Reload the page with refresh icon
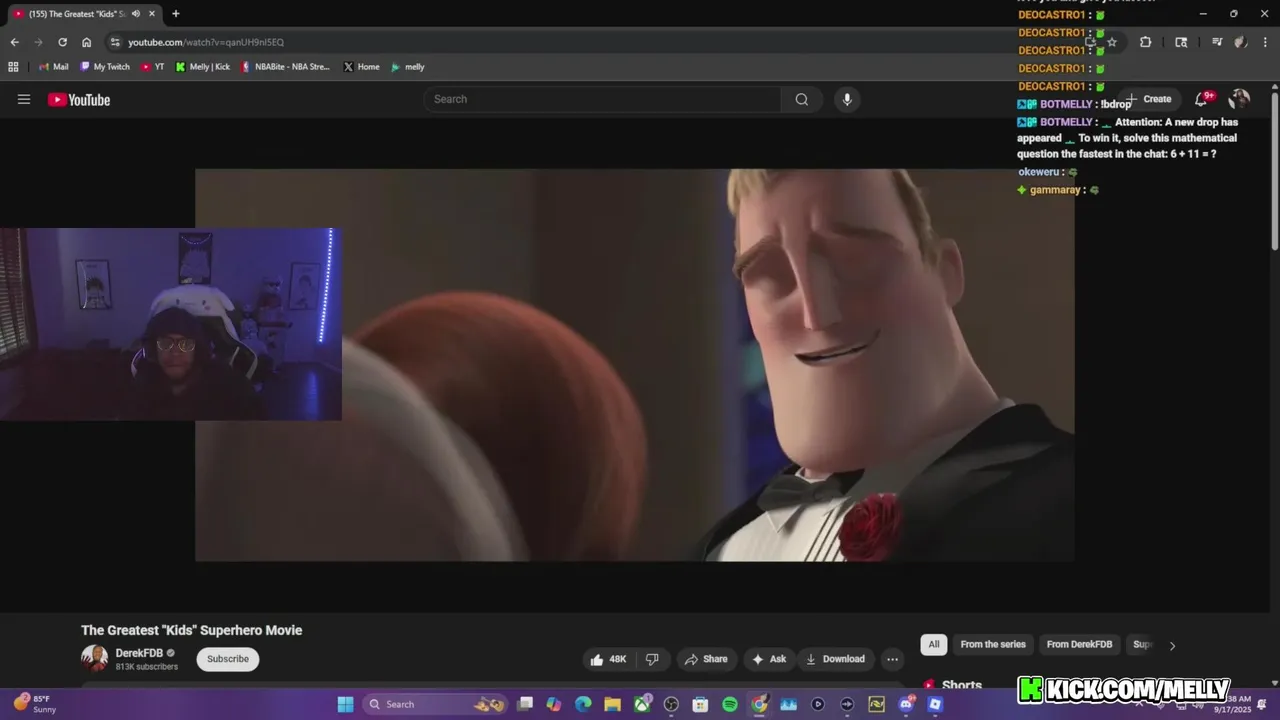 pyautogui.click(x=62, y=42)
